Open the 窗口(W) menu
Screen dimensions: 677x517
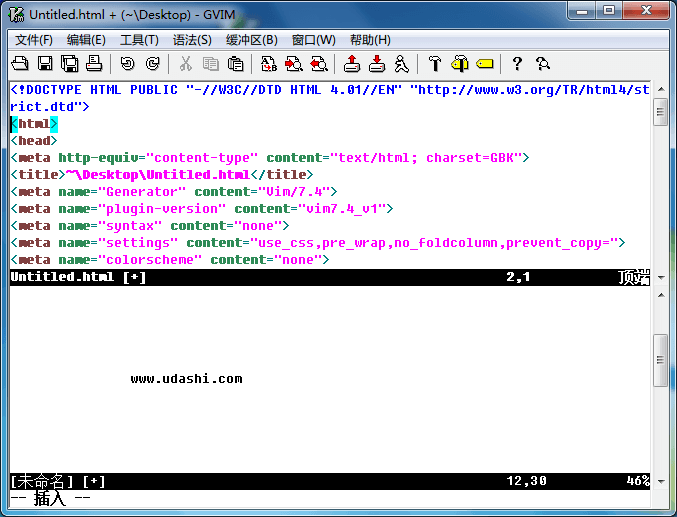pyautogui.click(x=313, y=40)
